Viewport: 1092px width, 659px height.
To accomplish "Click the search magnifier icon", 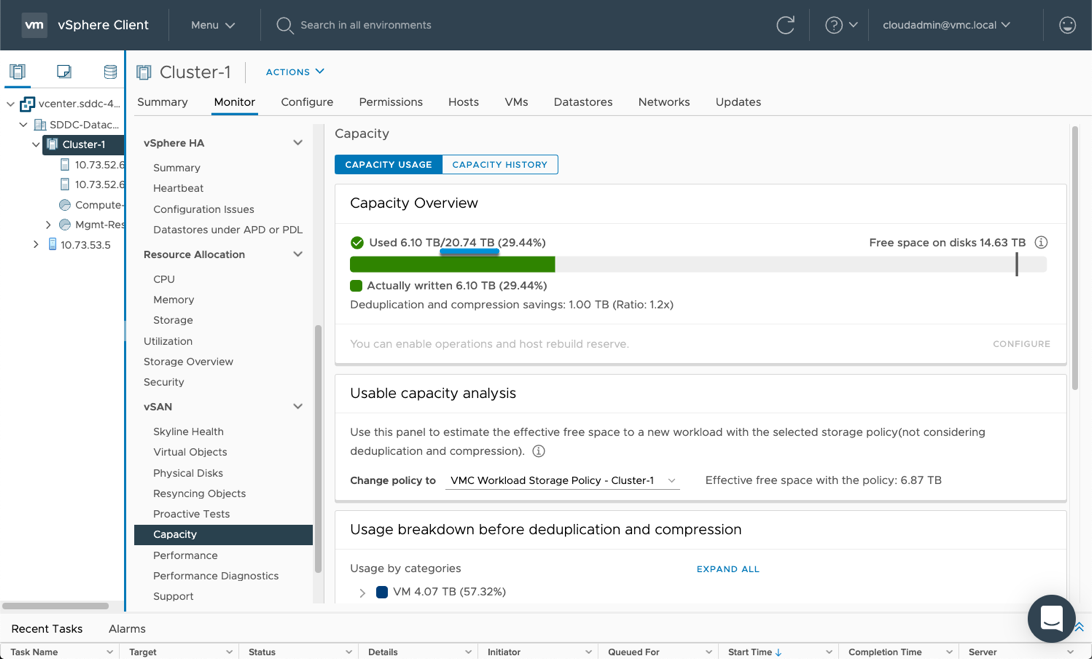I will coord(284,26).
